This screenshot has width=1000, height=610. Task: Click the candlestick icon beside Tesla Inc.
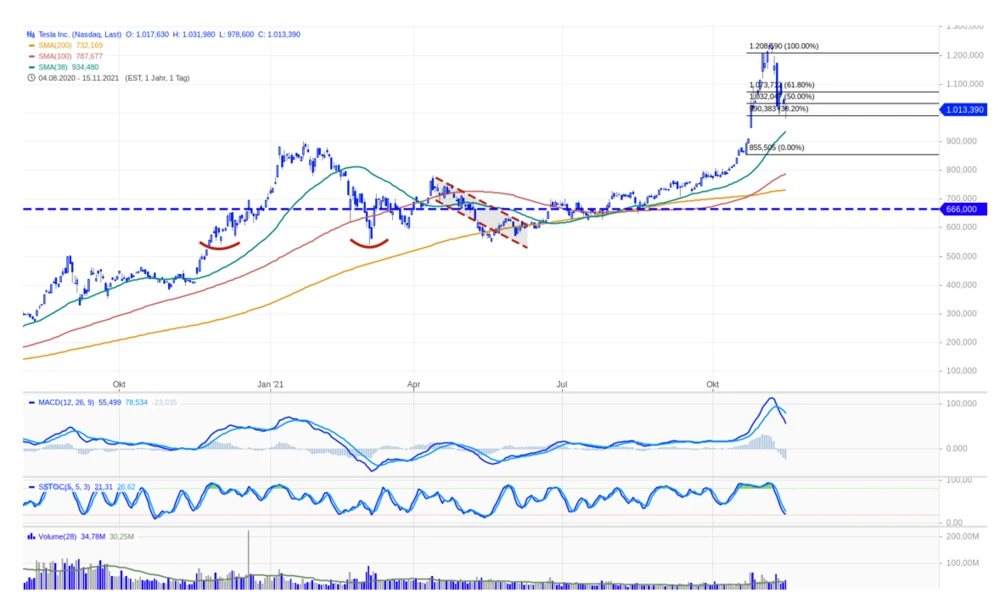click(x=30, y=35)
